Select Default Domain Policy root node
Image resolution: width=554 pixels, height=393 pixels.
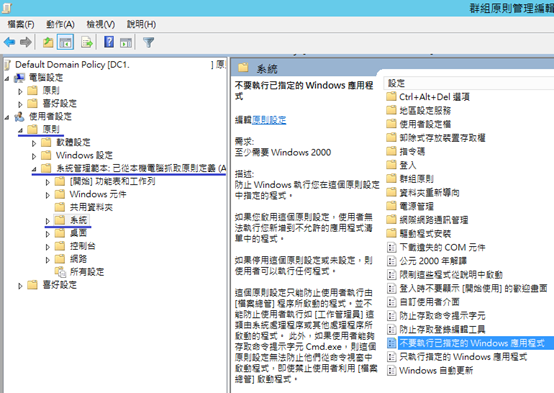point(72,65)
